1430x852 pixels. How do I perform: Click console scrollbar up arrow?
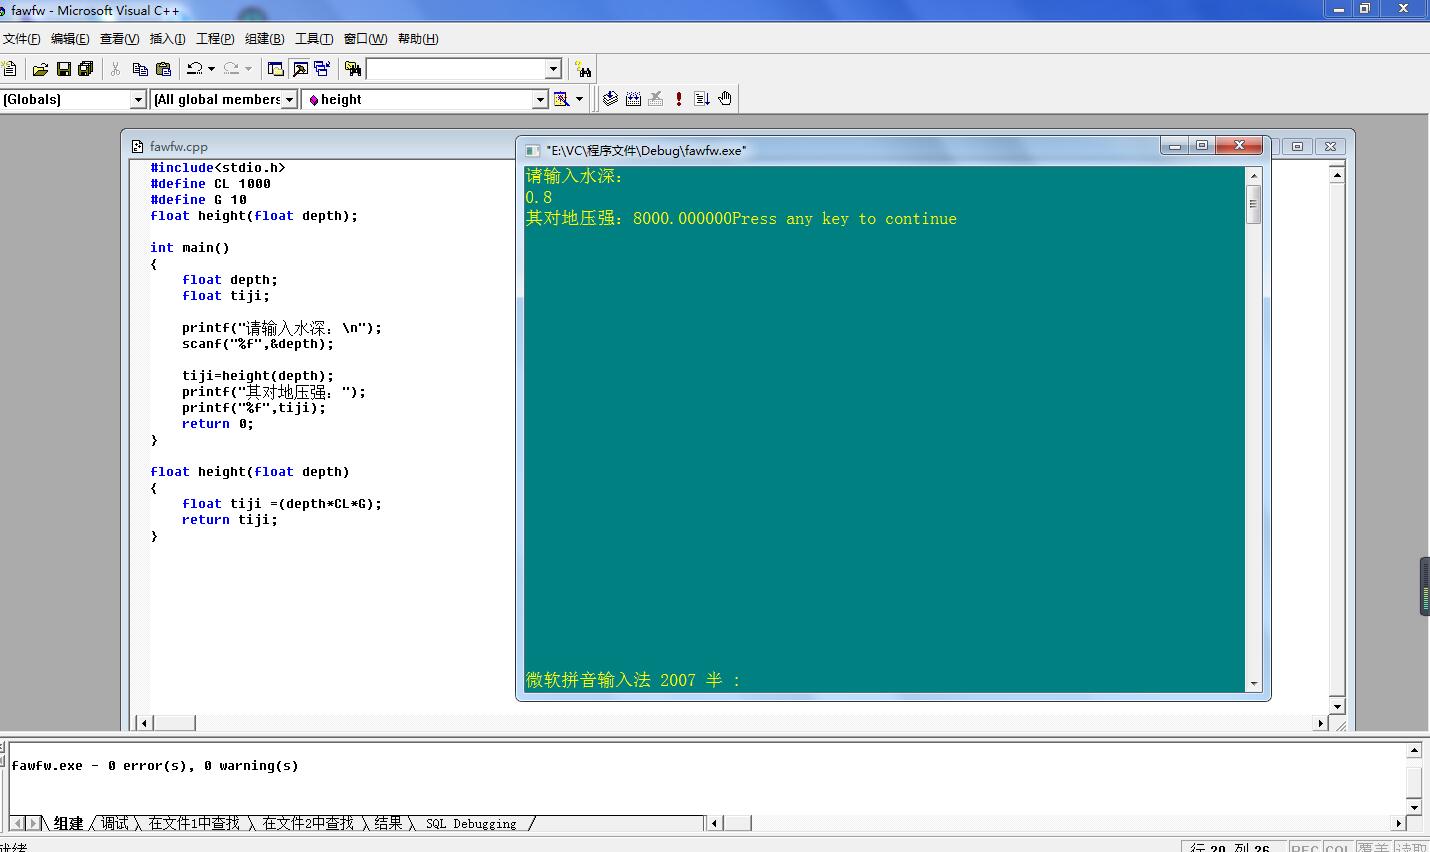coord(1253,175)
